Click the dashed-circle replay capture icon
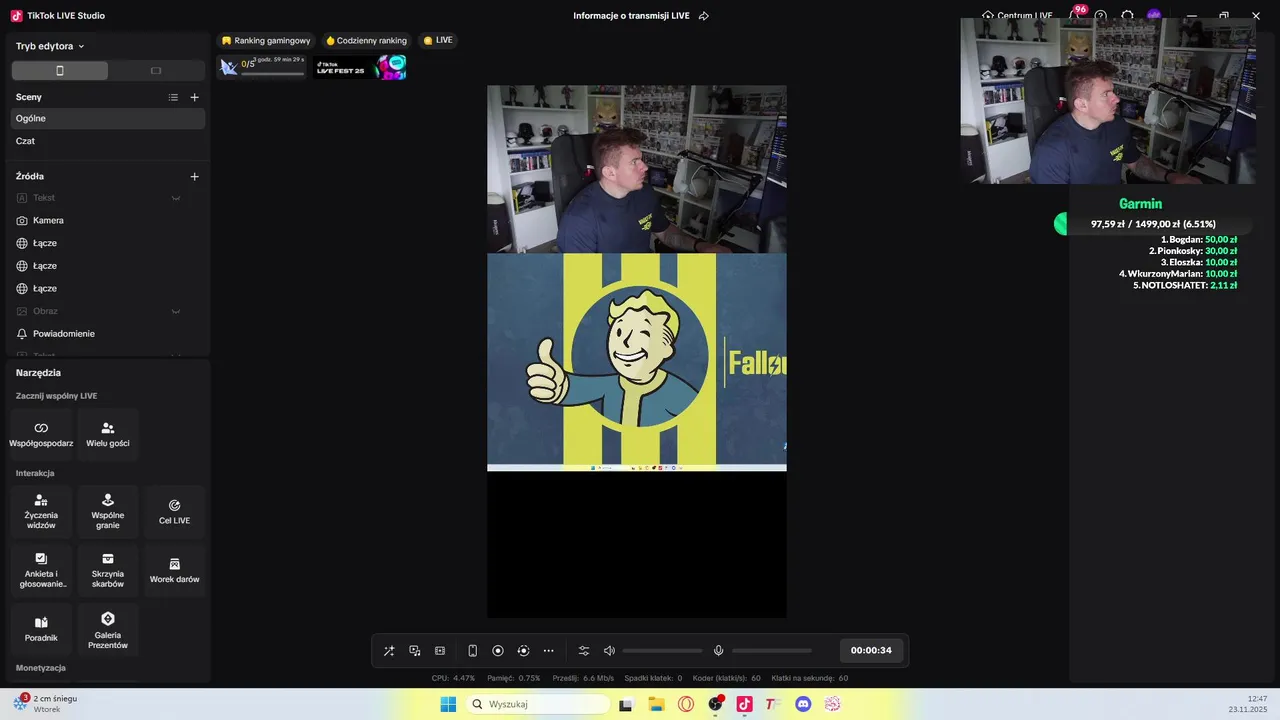This screenshot has height=720, width=1280. pyautogui.click(x=523, y=651)
